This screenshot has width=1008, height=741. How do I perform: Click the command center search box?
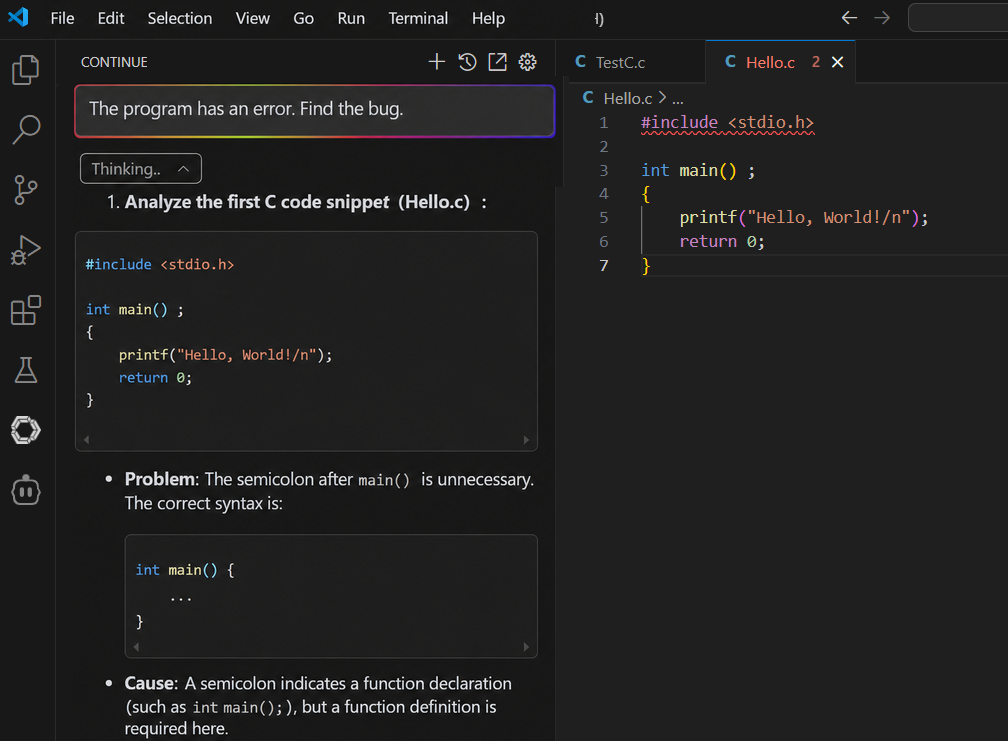coord(958,18)
